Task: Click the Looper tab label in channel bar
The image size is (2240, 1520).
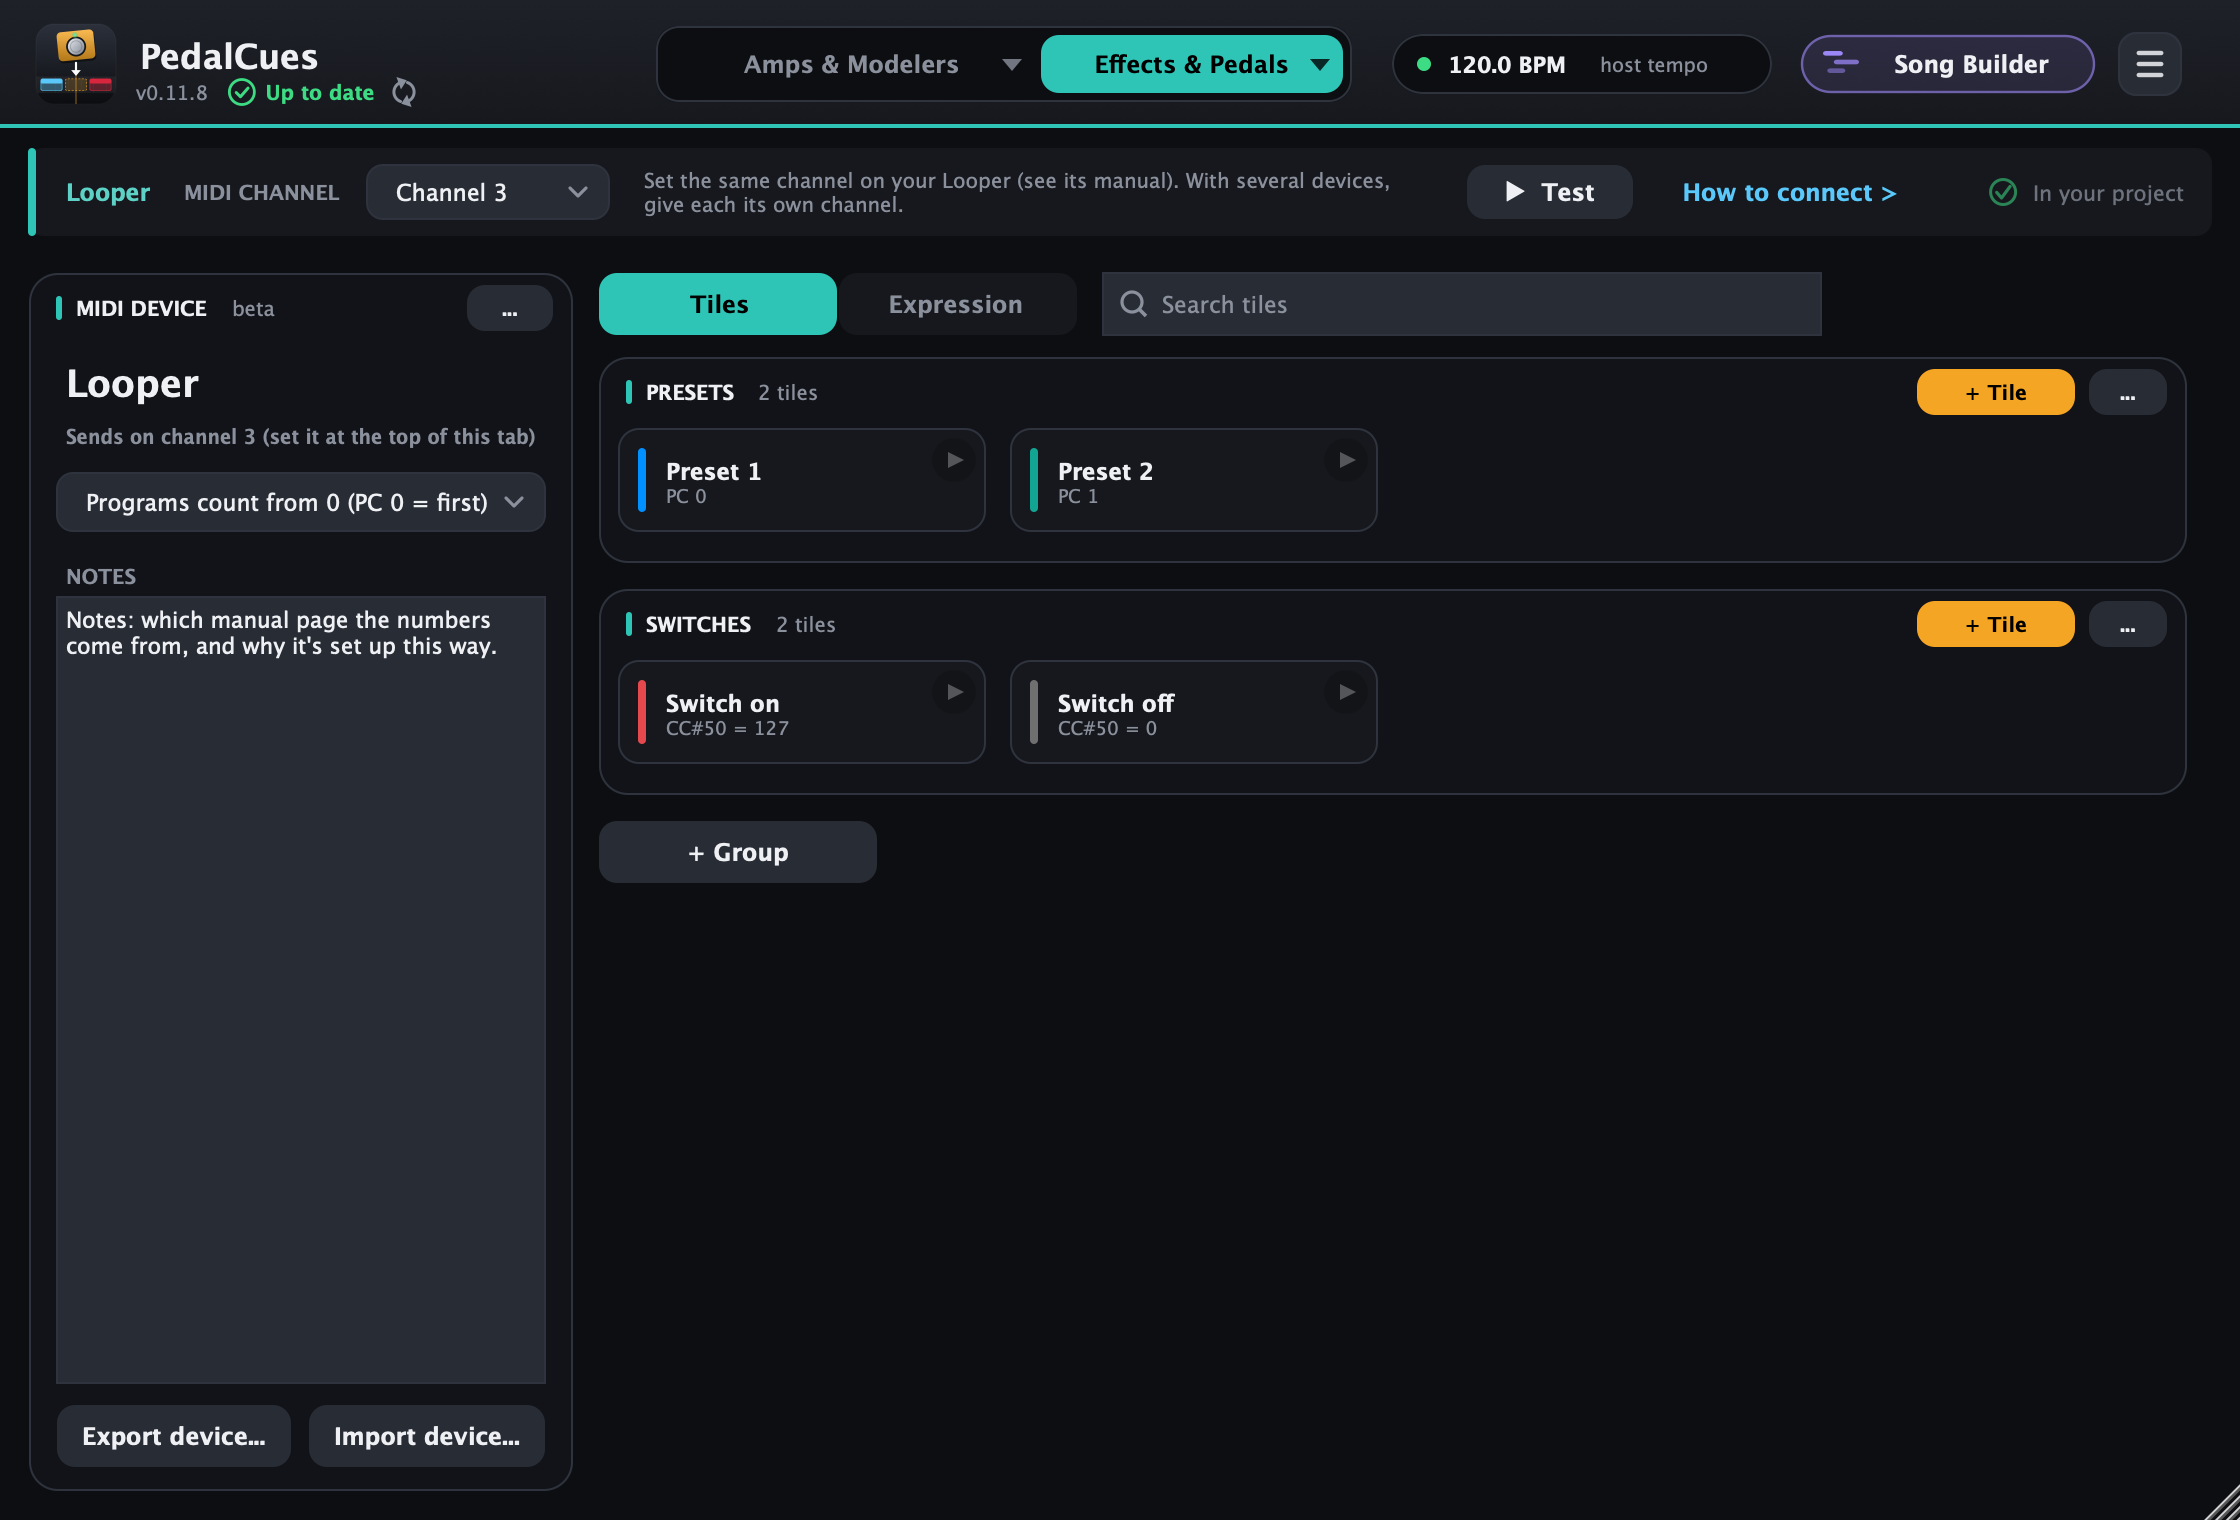Action: point(108,192)
